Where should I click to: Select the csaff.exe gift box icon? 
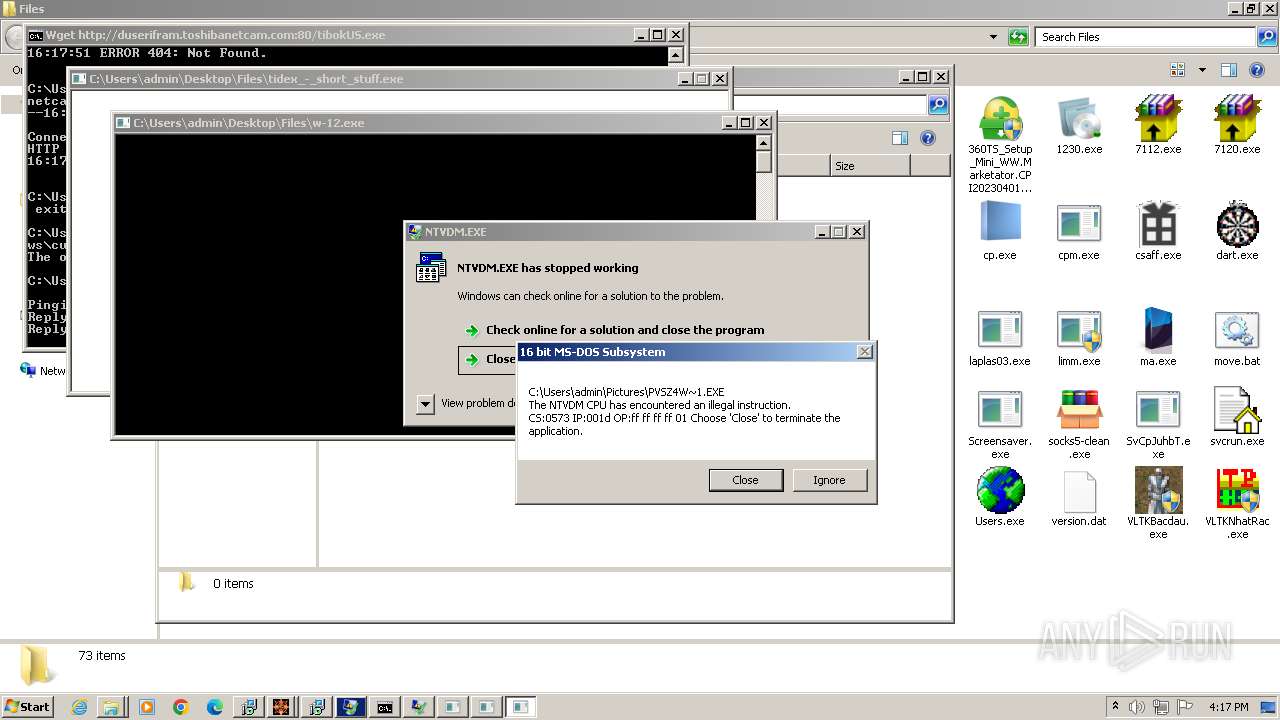(x=1158, y=224)
